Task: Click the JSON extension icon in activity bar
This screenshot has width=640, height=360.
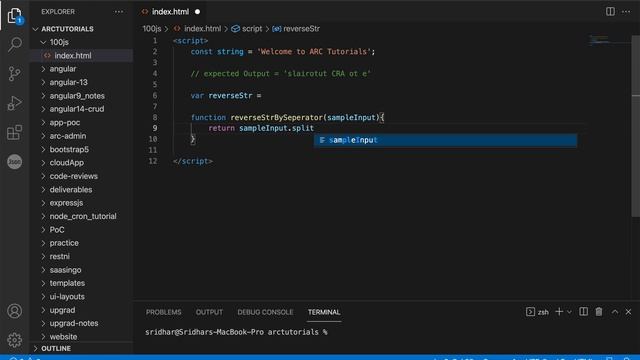Action: point(15,162)
